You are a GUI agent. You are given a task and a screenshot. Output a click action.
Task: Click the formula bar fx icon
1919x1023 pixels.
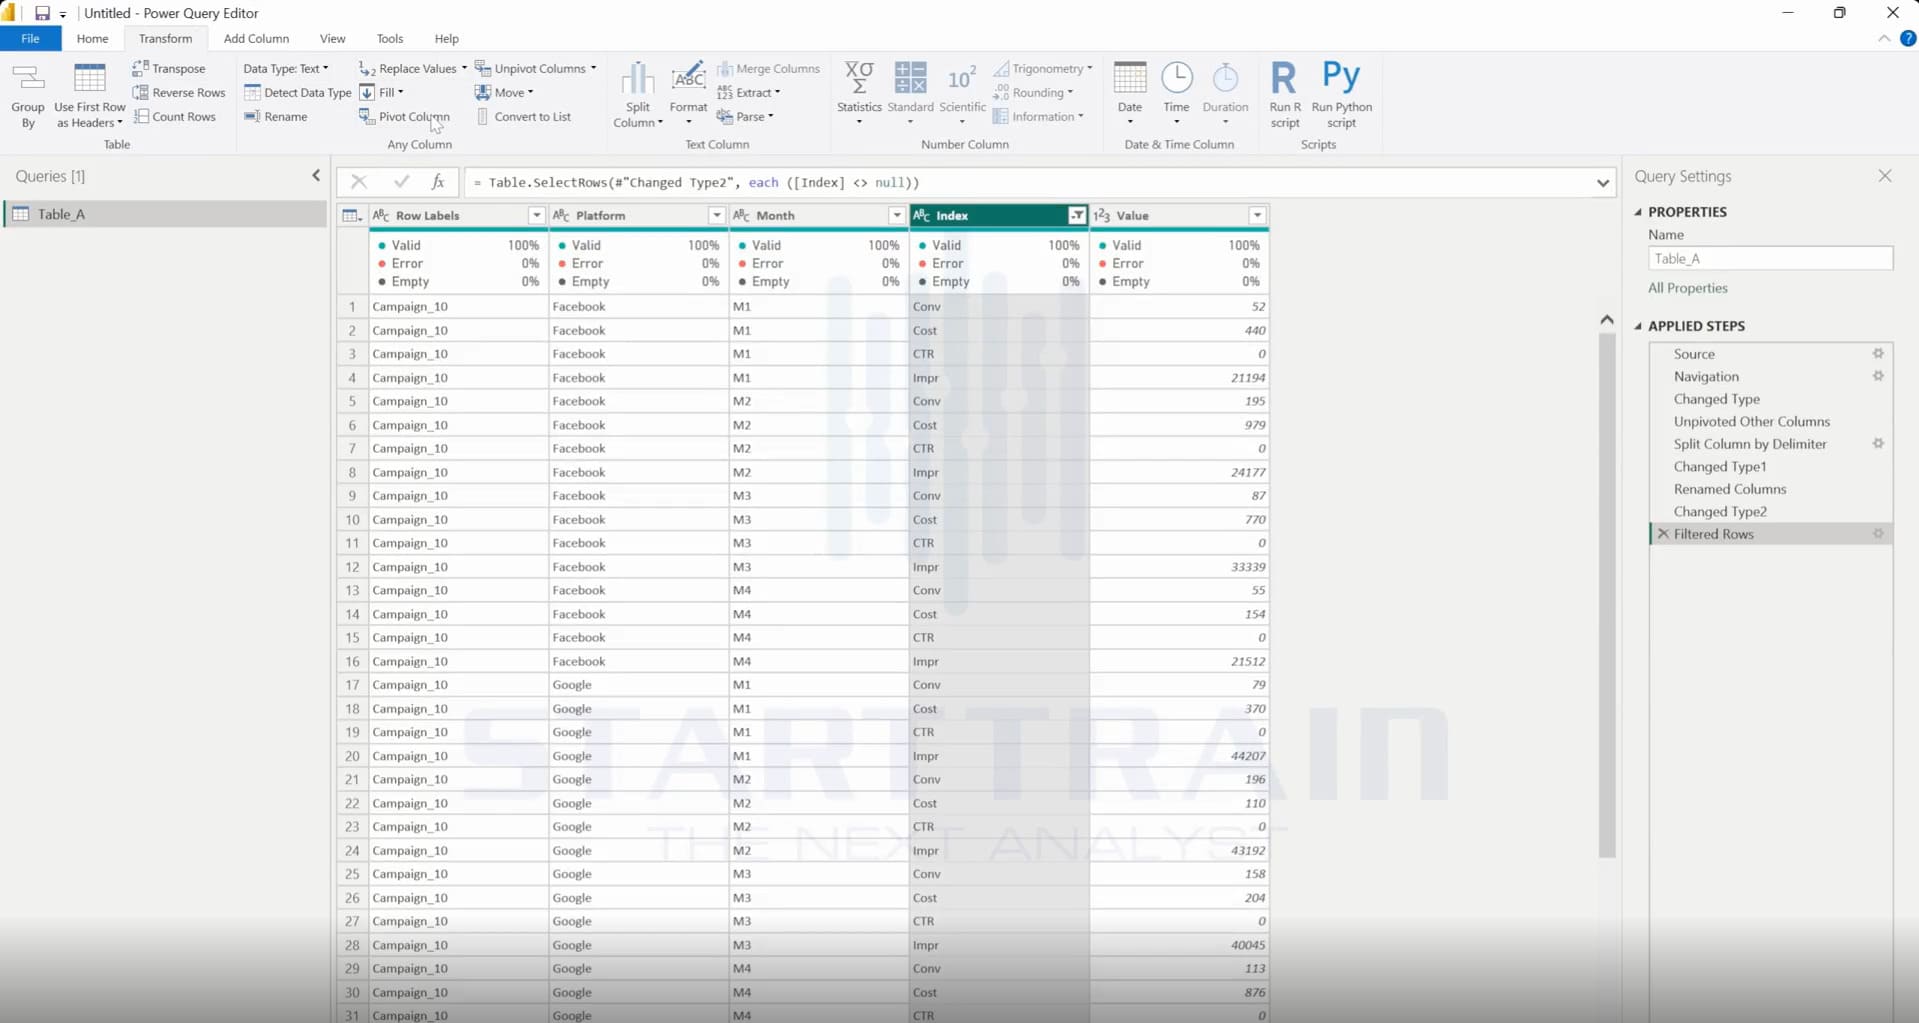pyautogui.click(x=438, y=182)
